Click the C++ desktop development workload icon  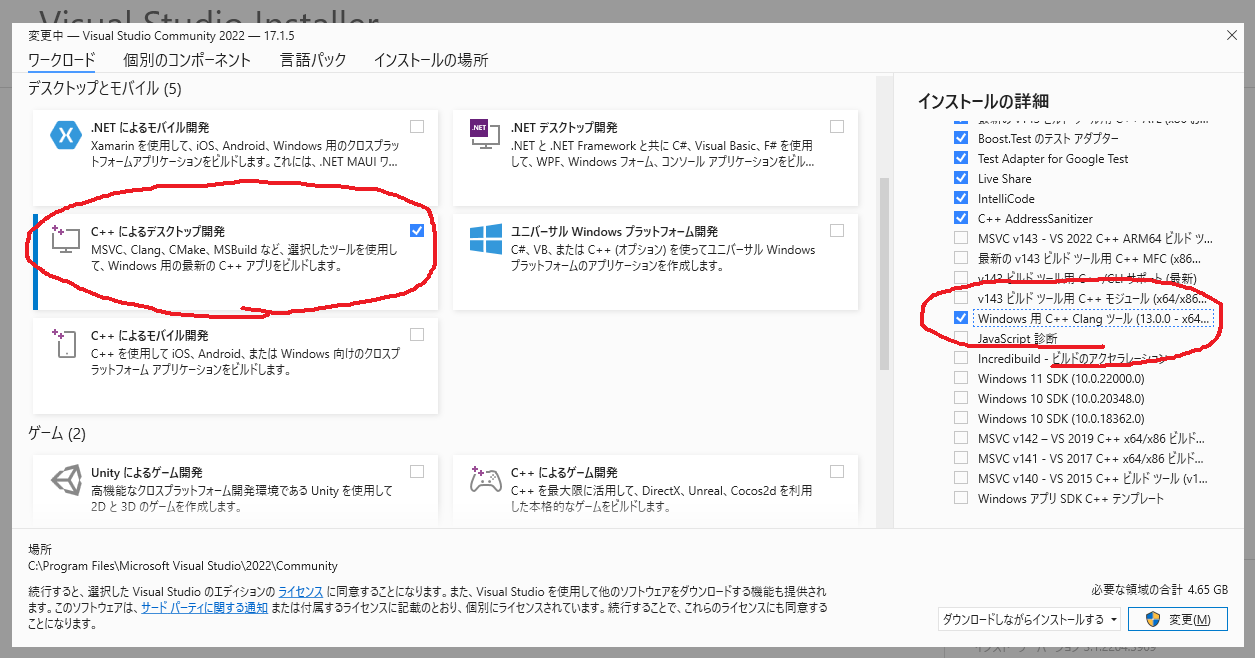pos(65,240)
